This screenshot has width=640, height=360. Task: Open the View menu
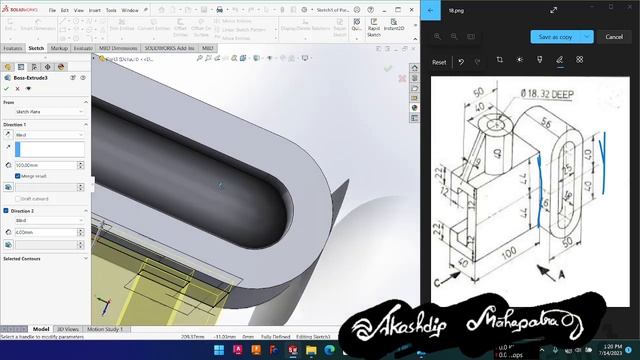tap(79, 10)
